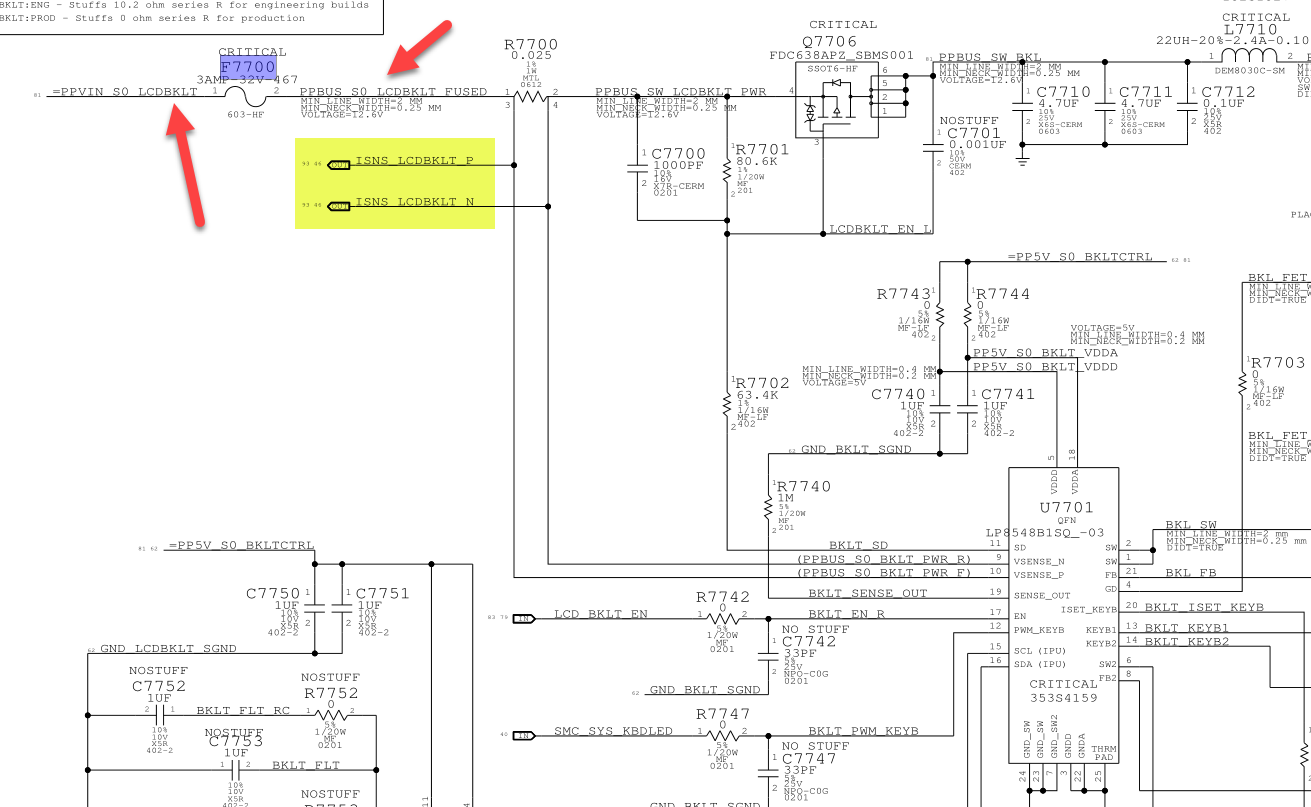The height and width of the screenshot is (807, 1311).
Task: Click the ISNS_LCDBKLT_N net name
Action: [x=414, y=202]
